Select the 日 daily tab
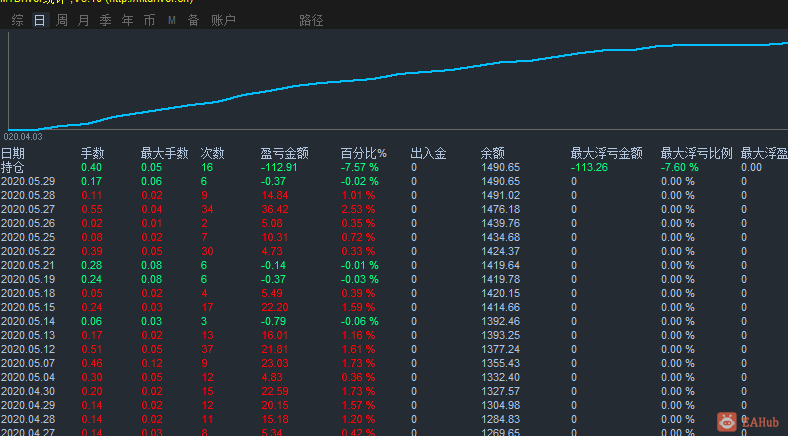The image size is (788, 437). point(40,20)
